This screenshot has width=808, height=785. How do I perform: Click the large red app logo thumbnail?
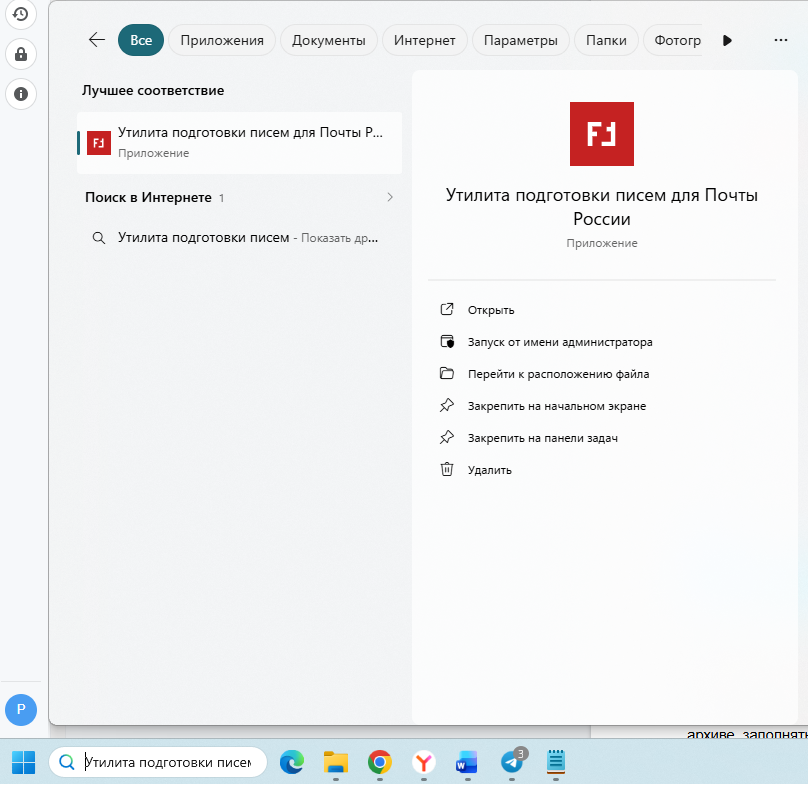(x=601, y=134)
